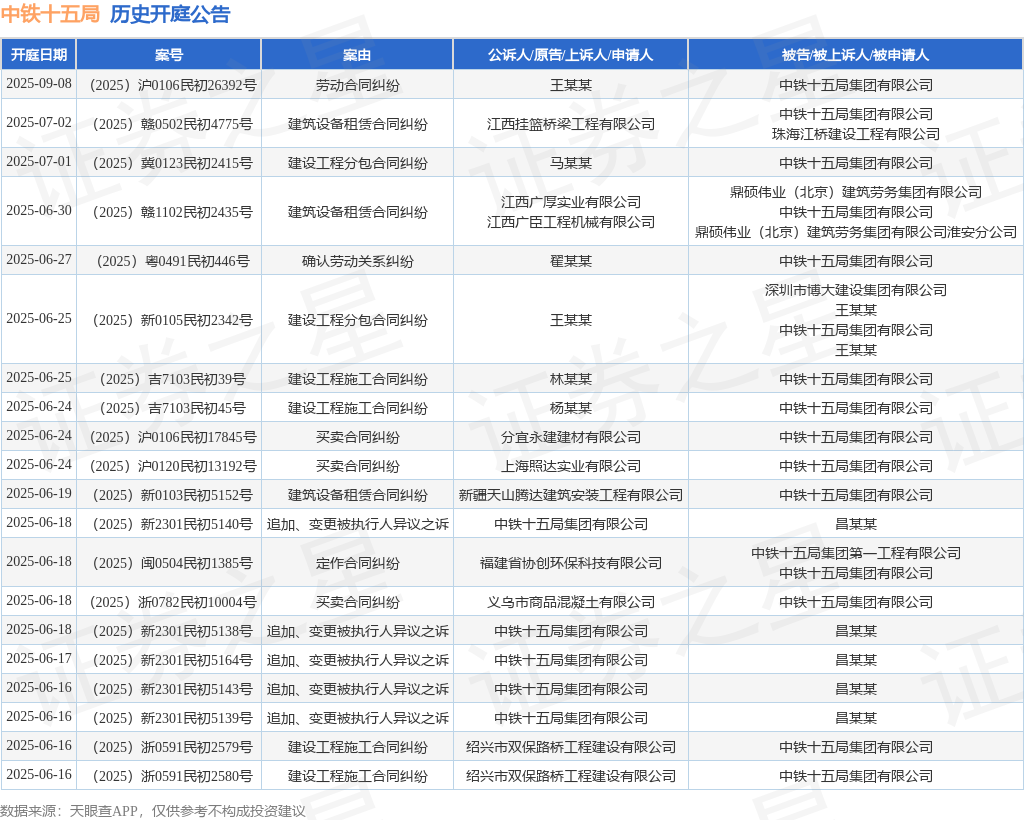This screenshot has height=820, width=1024.
Task: Click 确认劳动关系纠纷 case cause
Action: tap(357, 261)
